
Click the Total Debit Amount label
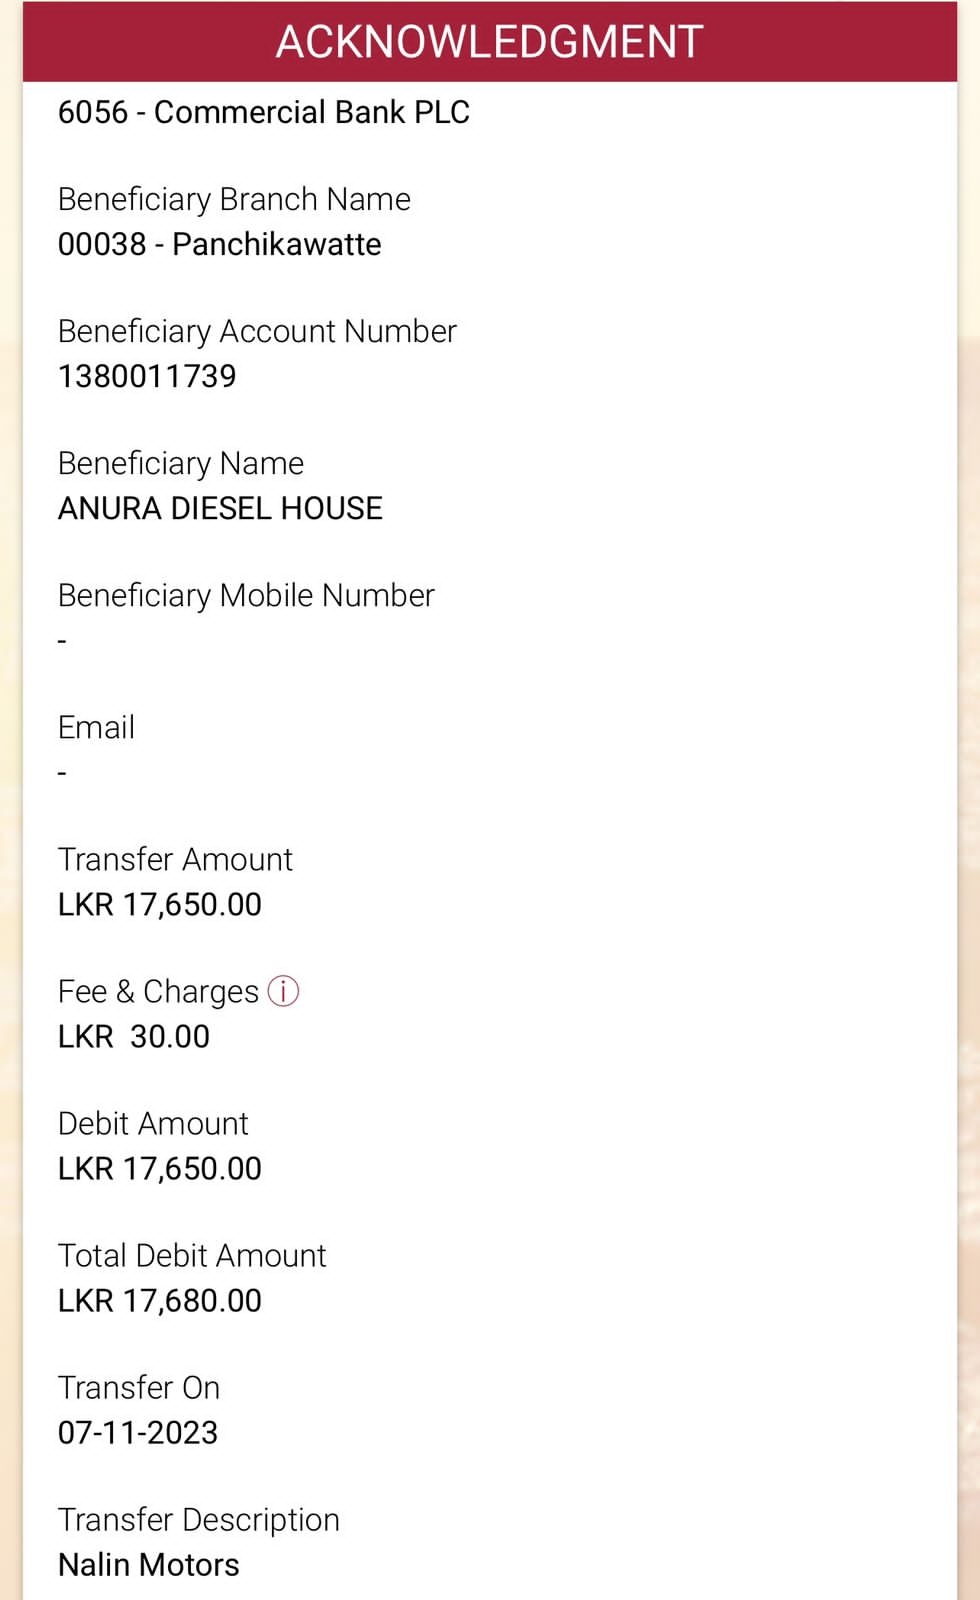(x=192, y=1255)
